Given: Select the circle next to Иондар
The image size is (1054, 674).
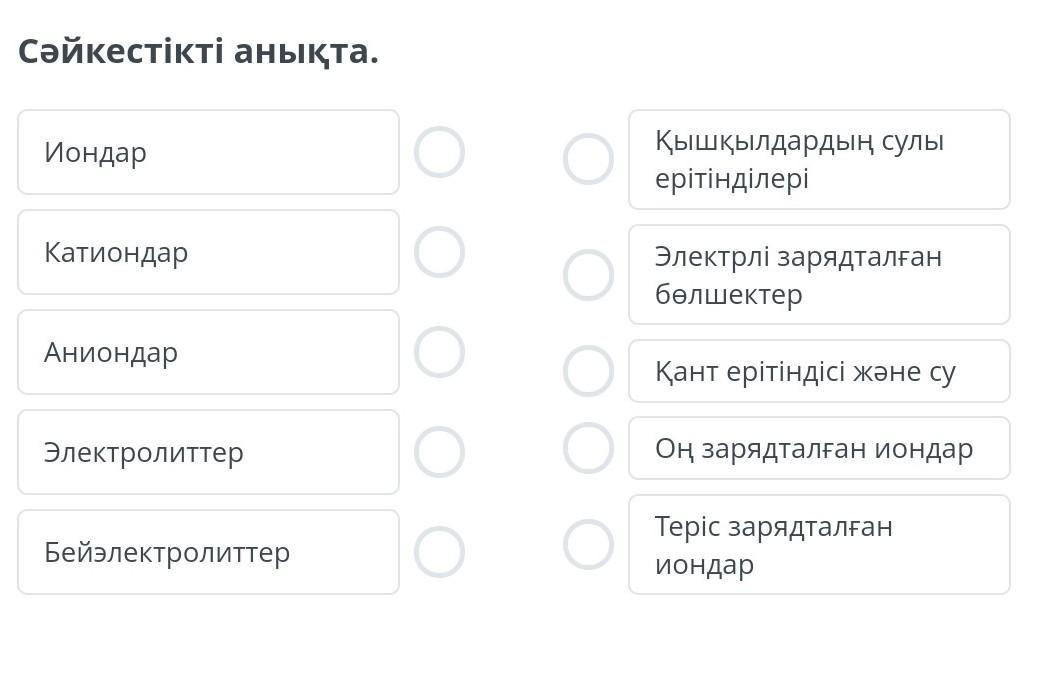Looking at the screenshot, I should point(439,152).
